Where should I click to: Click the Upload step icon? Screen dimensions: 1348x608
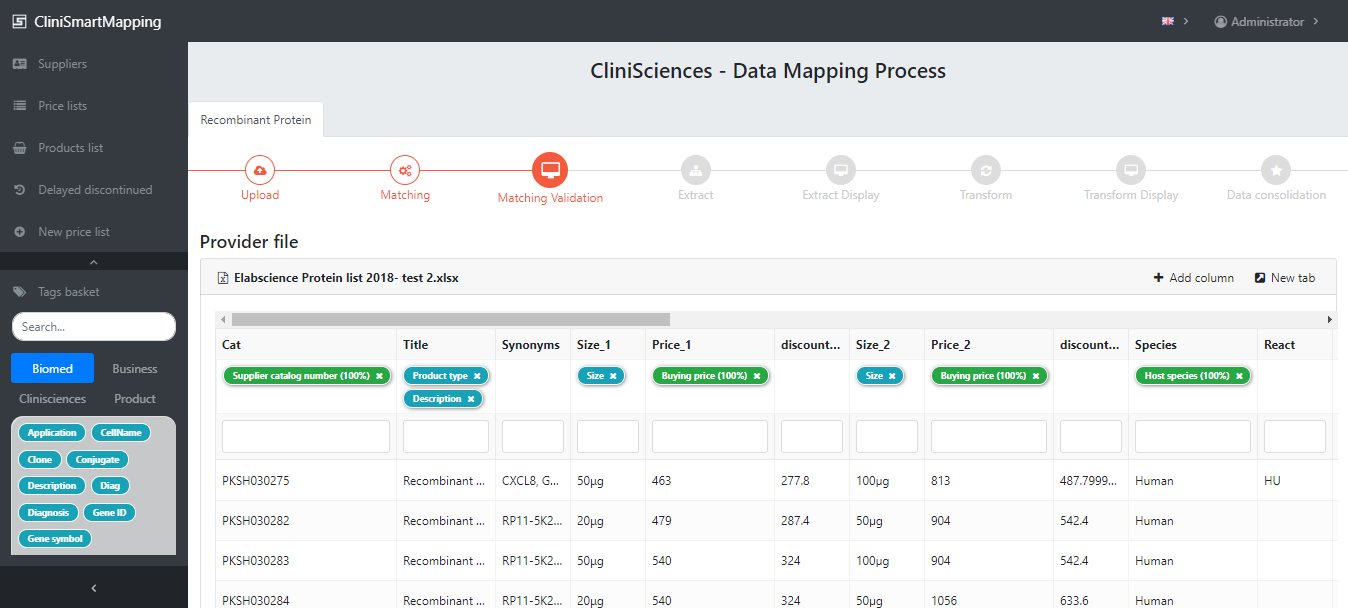tap(260, 170)
